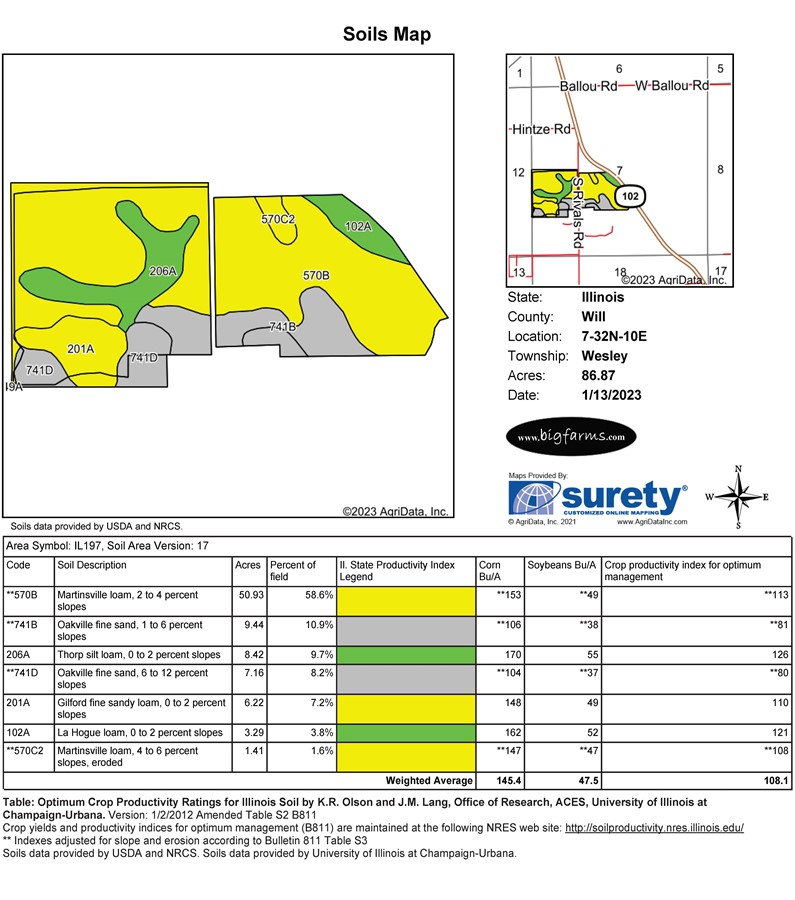Click the weighted average soybeans value '47.5'
The height and width of the screenshot is (900, 795).
pos(588,781)
